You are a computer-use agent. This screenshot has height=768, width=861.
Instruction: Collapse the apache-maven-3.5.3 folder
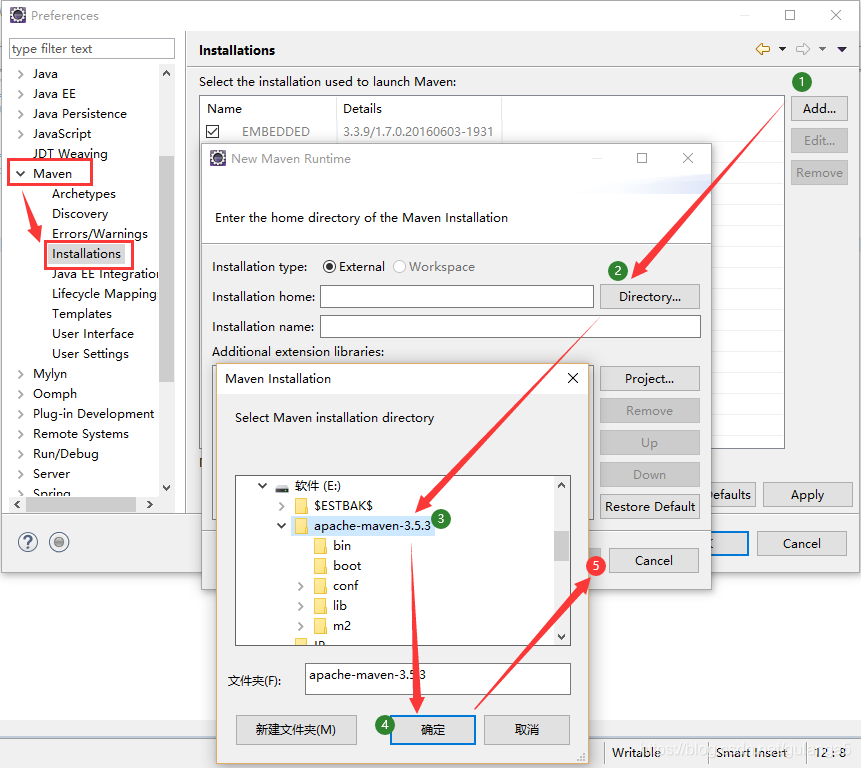[282, 526]
